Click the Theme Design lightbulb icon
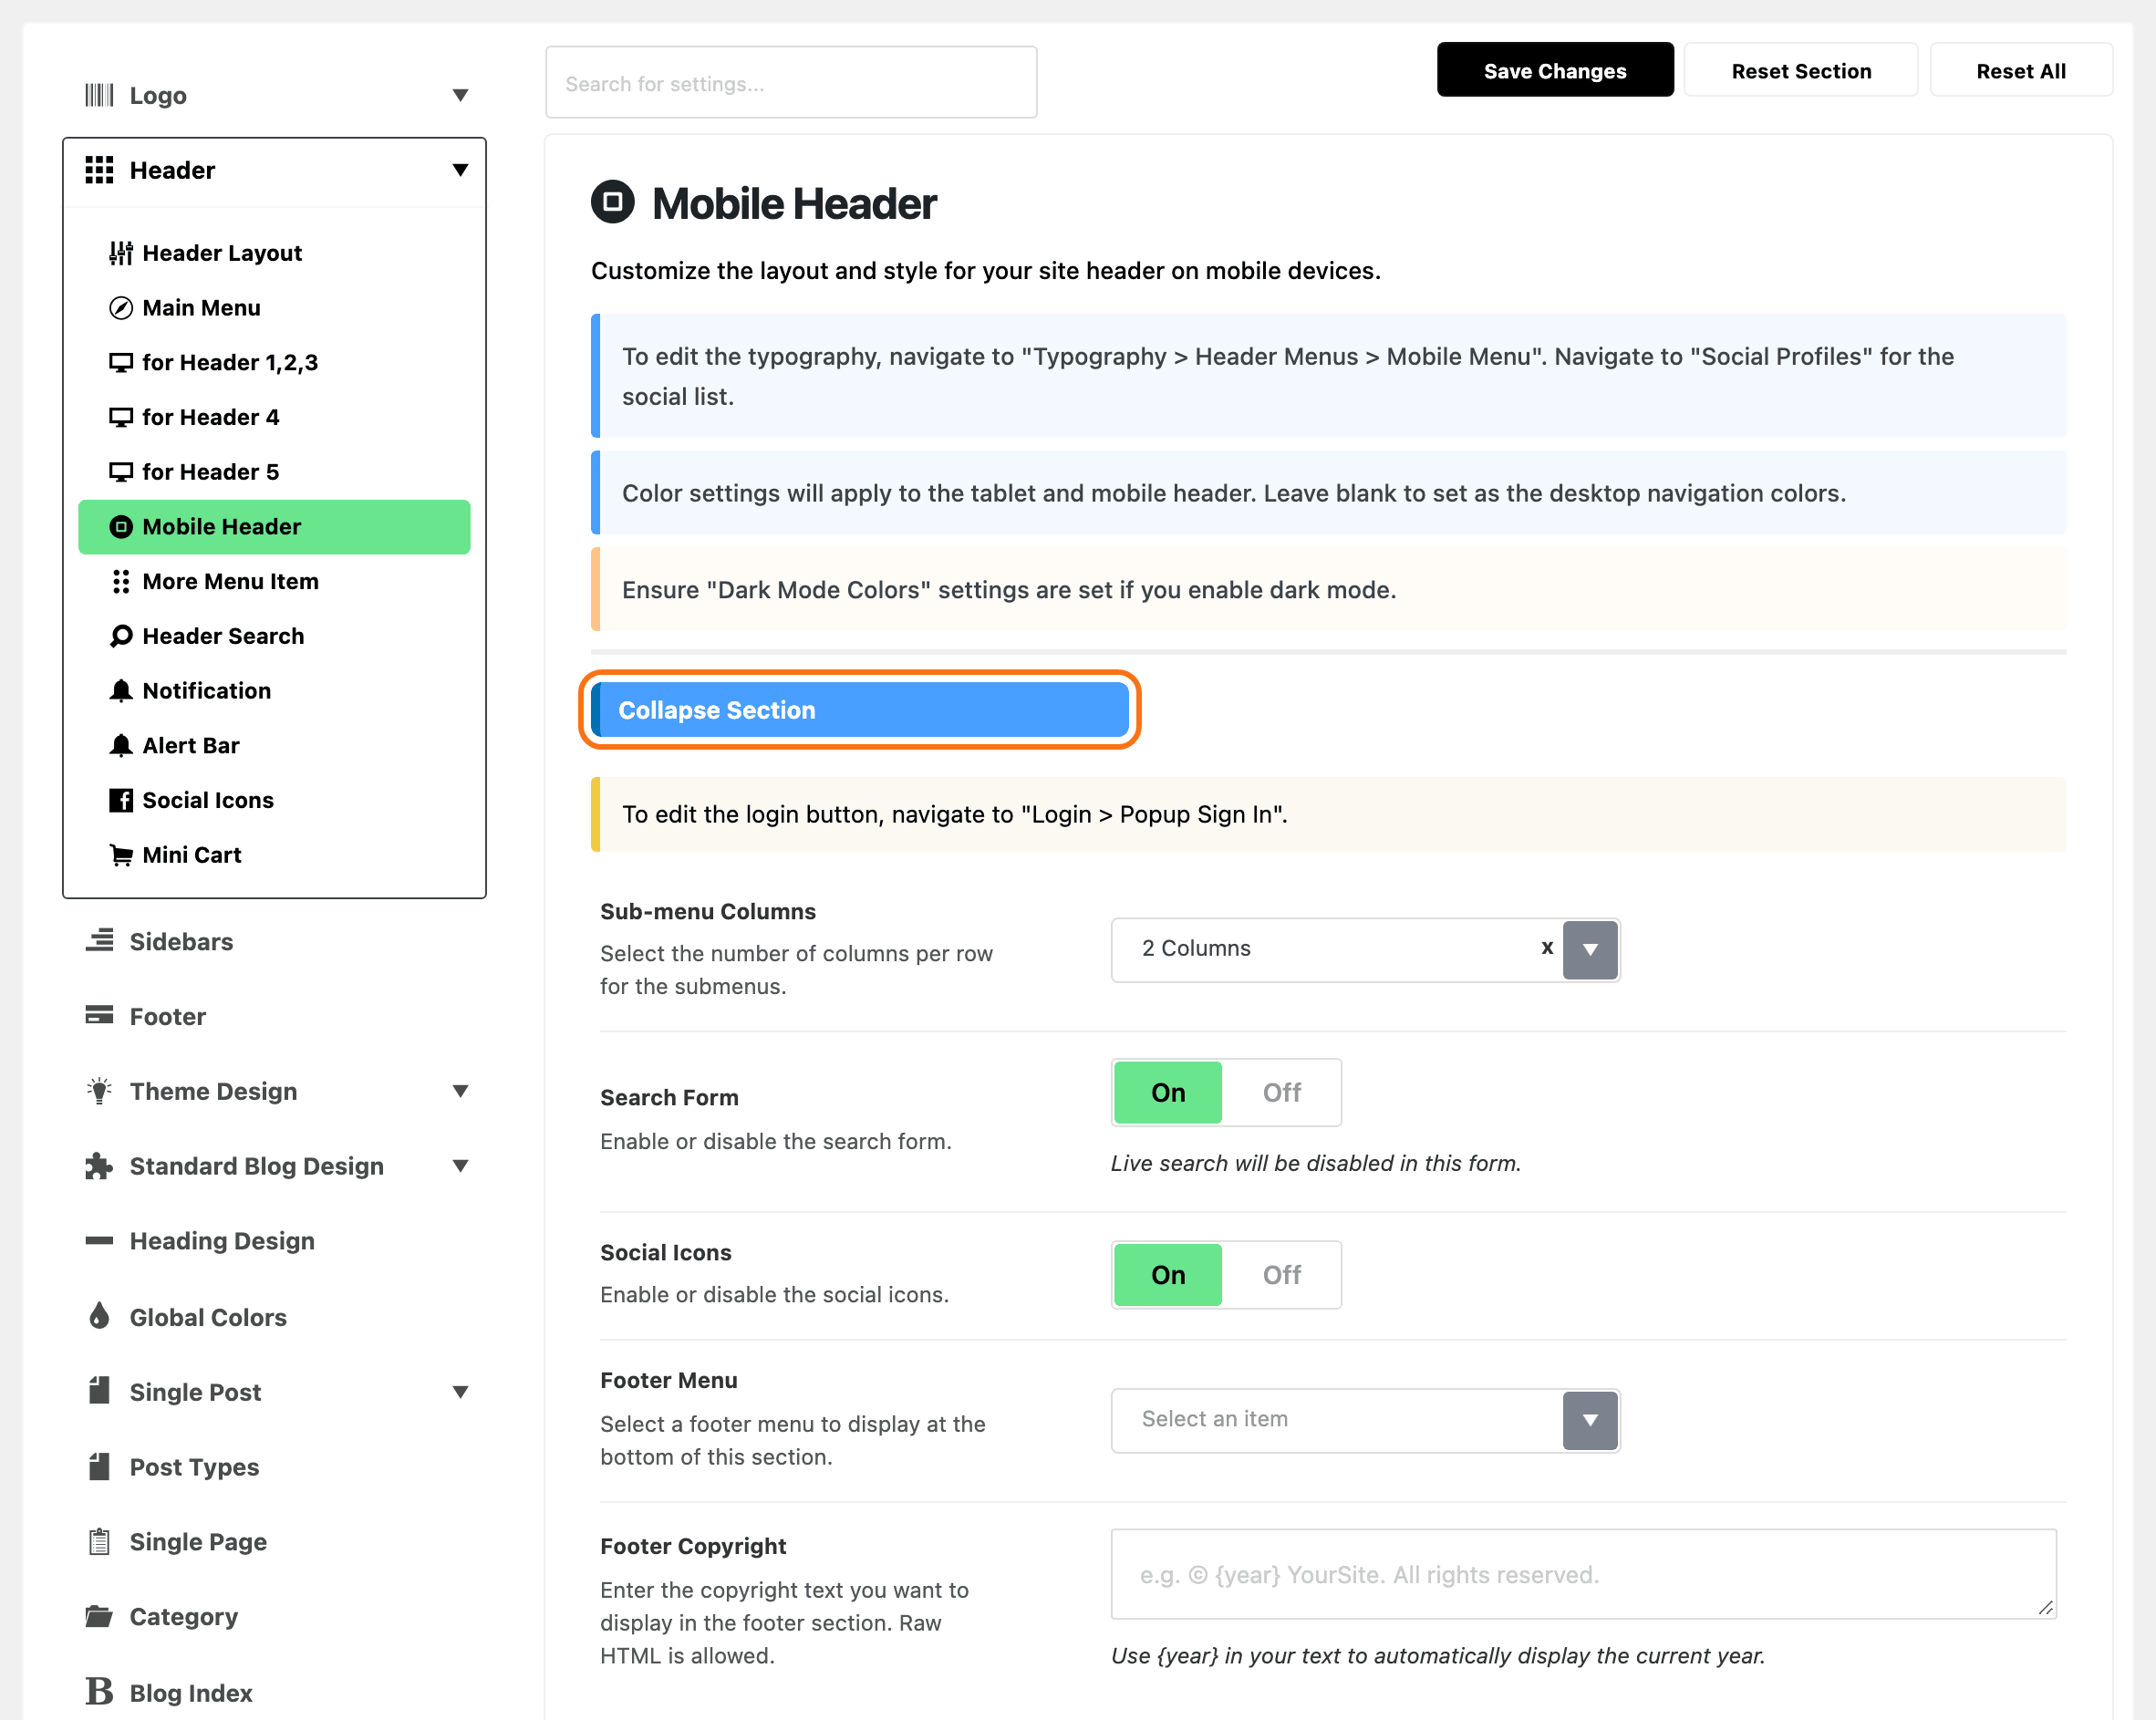The image size is (2156, 1720). [99, 1090]
